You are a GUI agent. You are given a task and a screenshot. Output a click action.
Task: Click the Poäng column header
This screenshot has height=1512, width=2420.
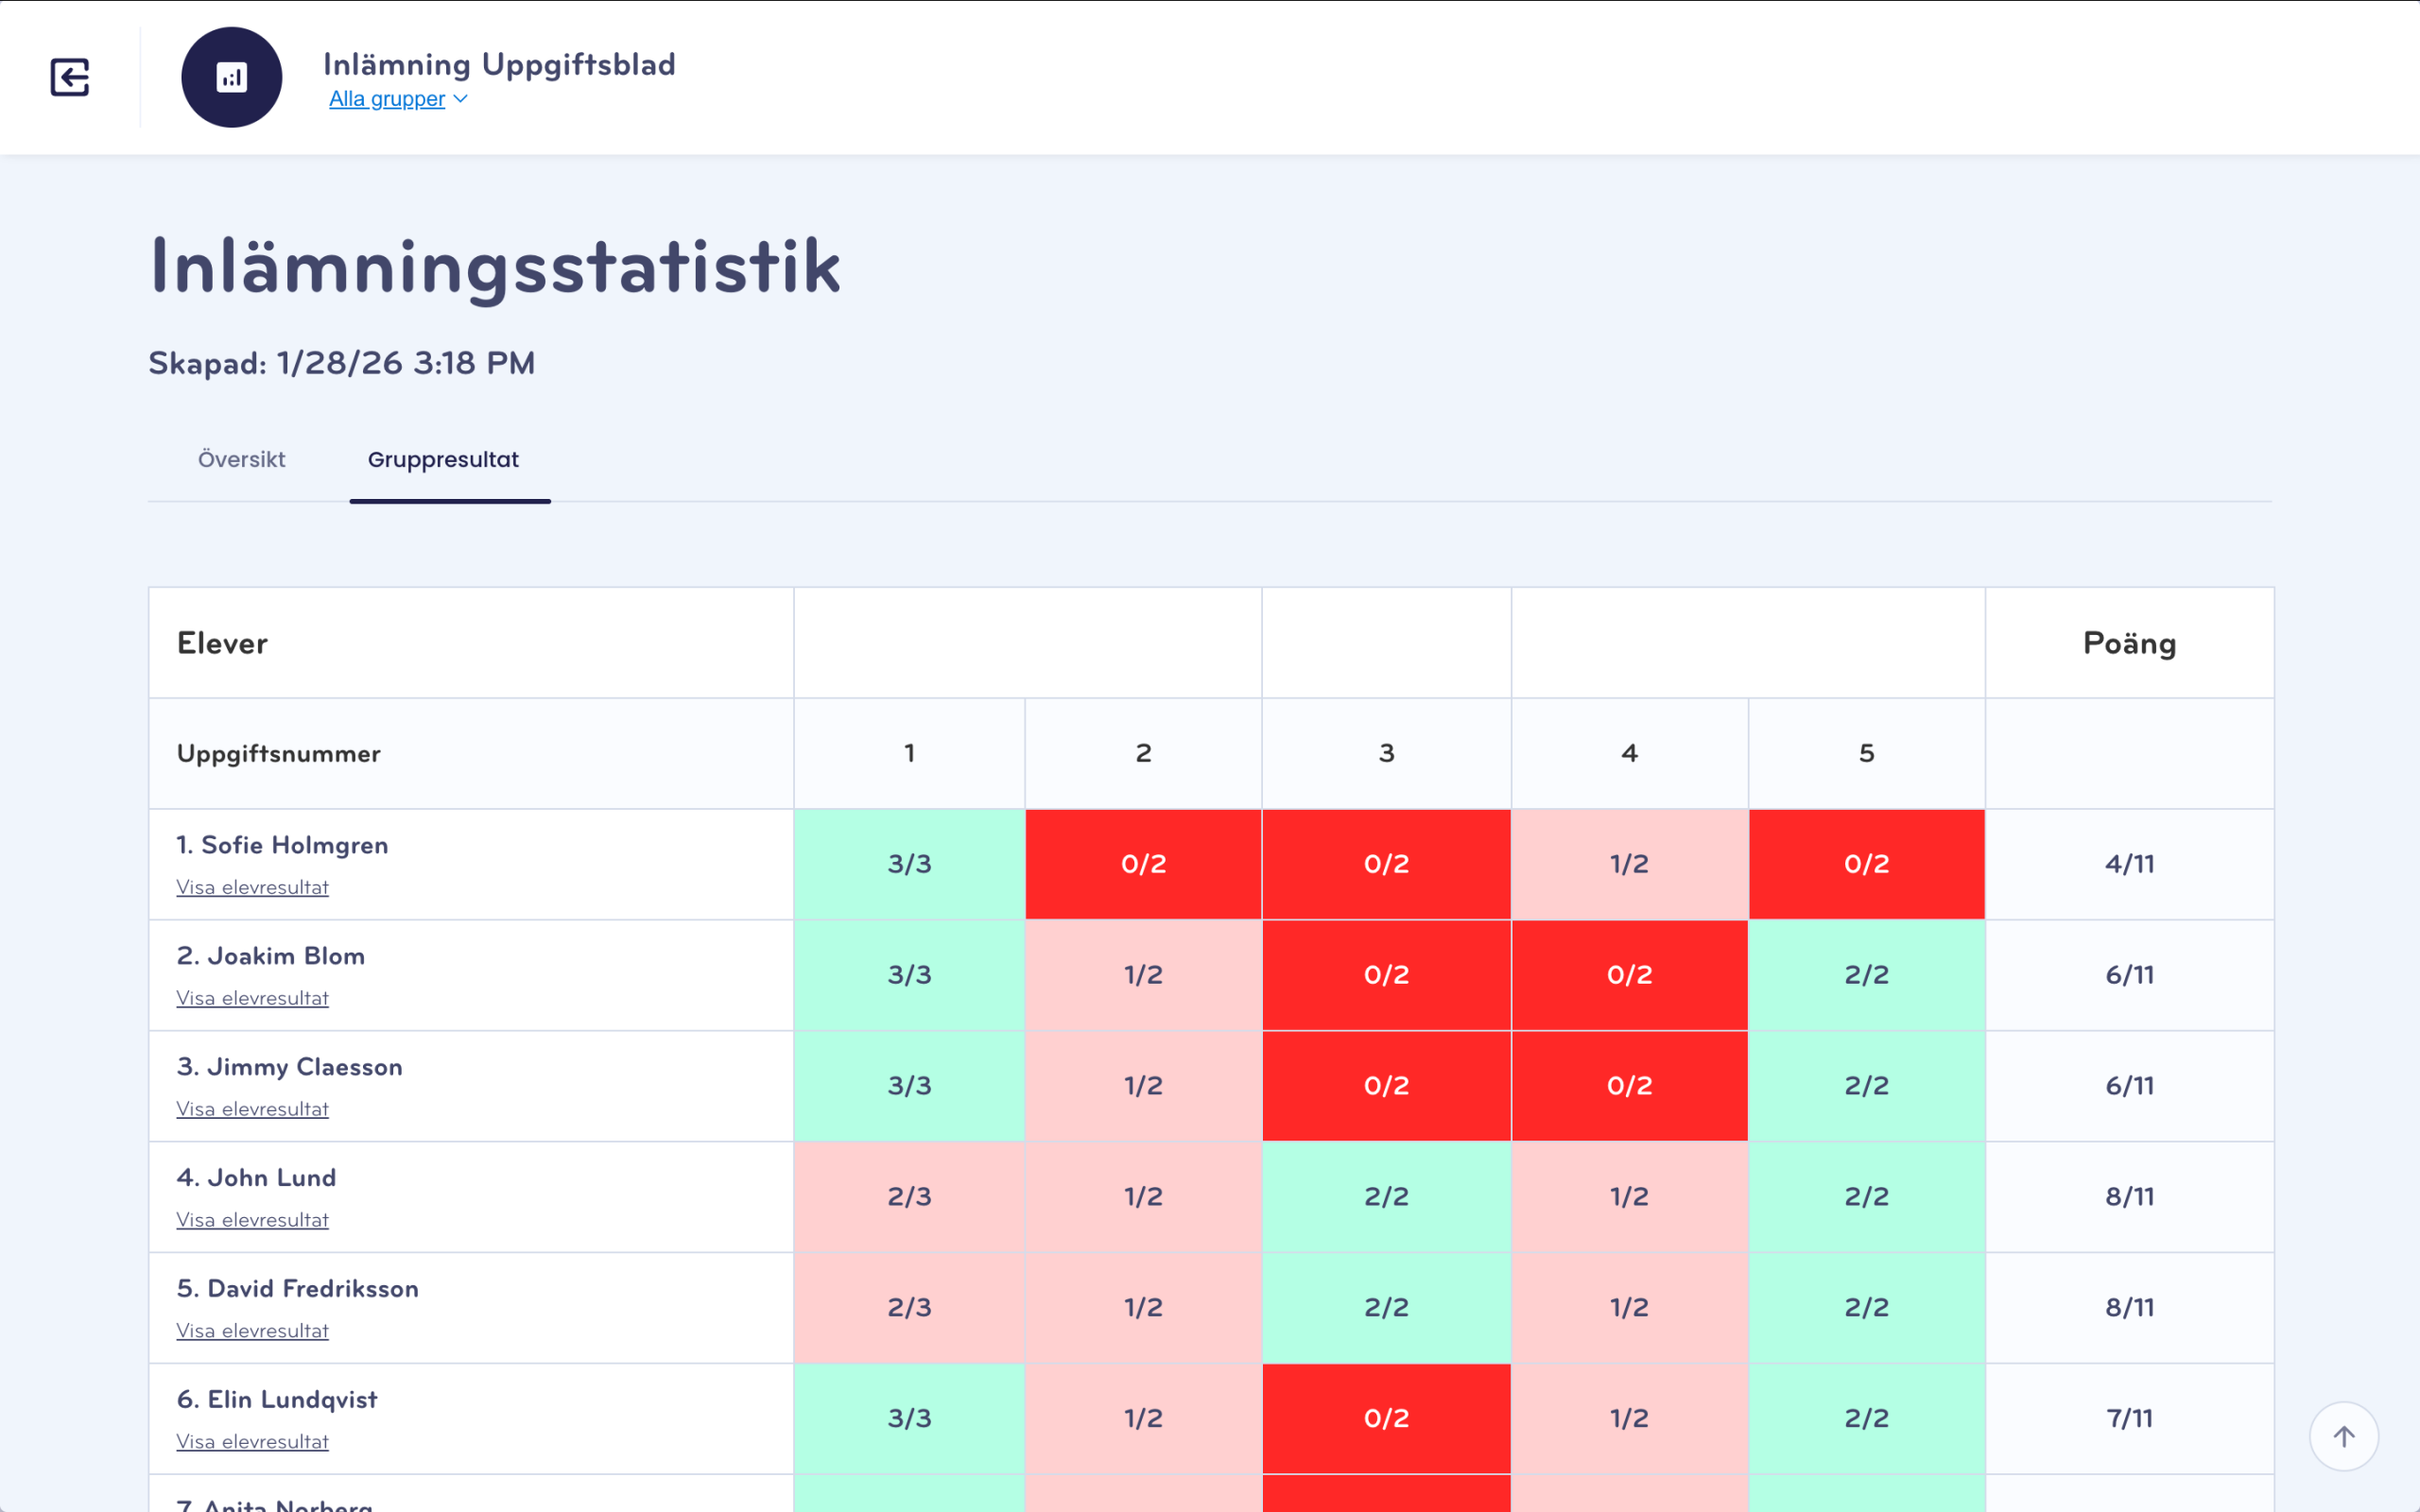point(2129,643)
